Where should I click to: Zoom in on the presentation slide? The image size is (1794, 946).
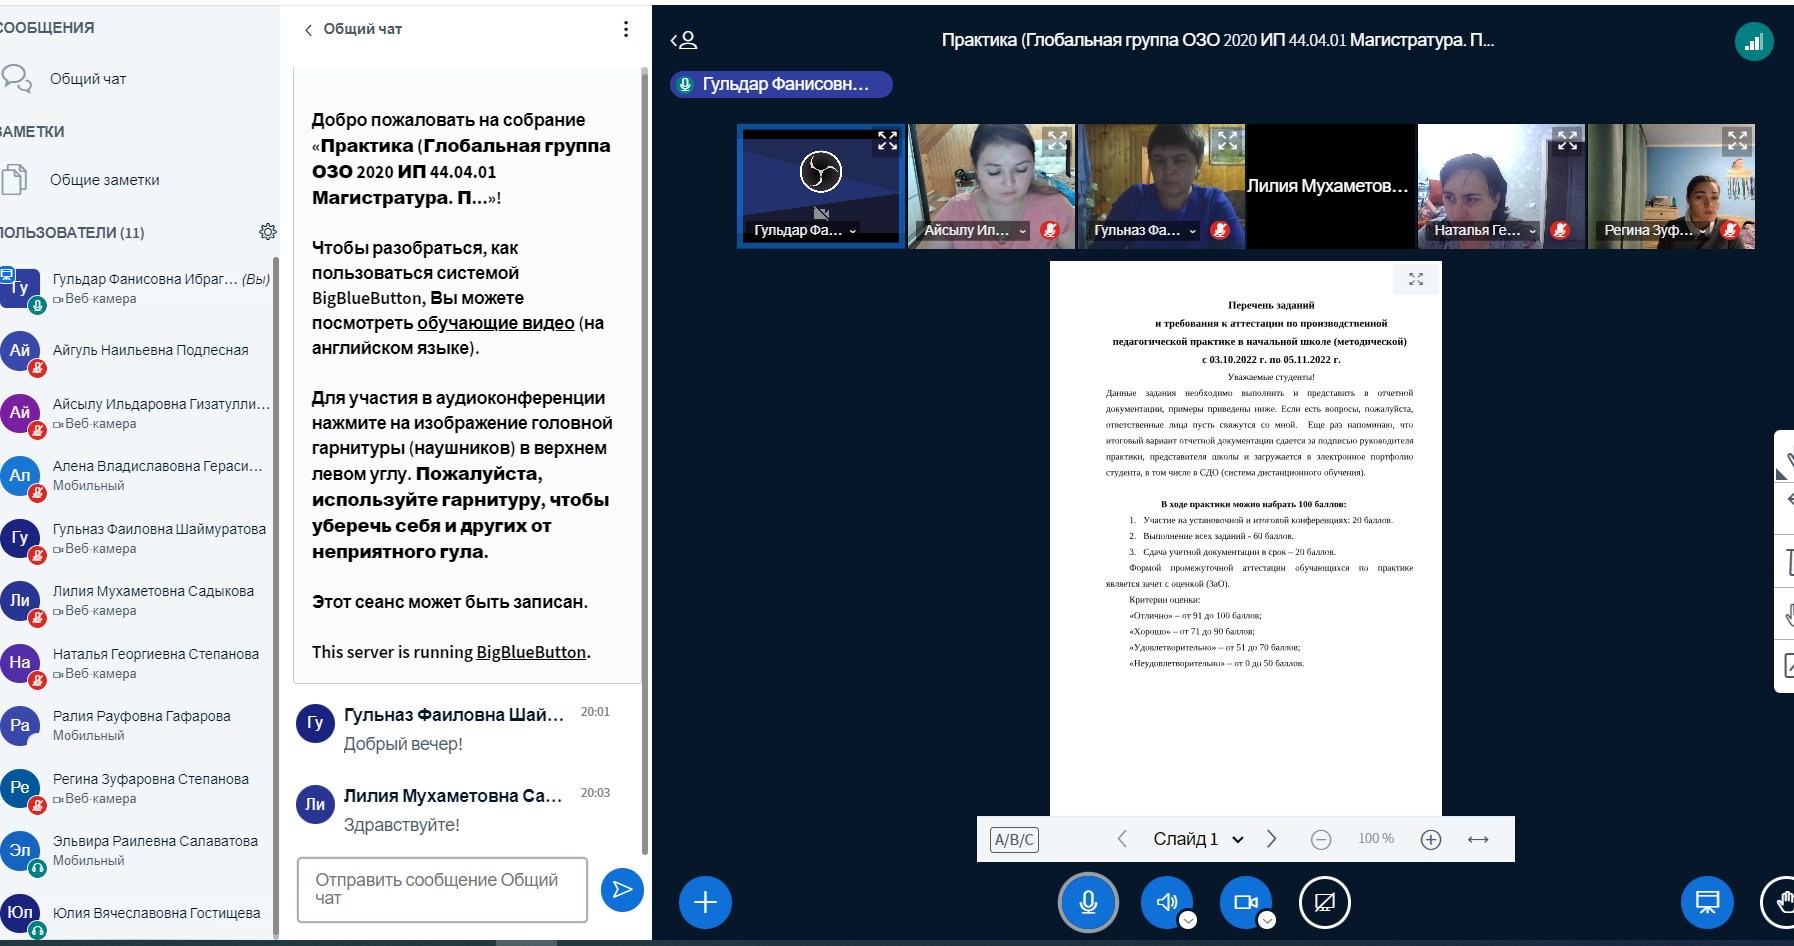coord(1431,840)
